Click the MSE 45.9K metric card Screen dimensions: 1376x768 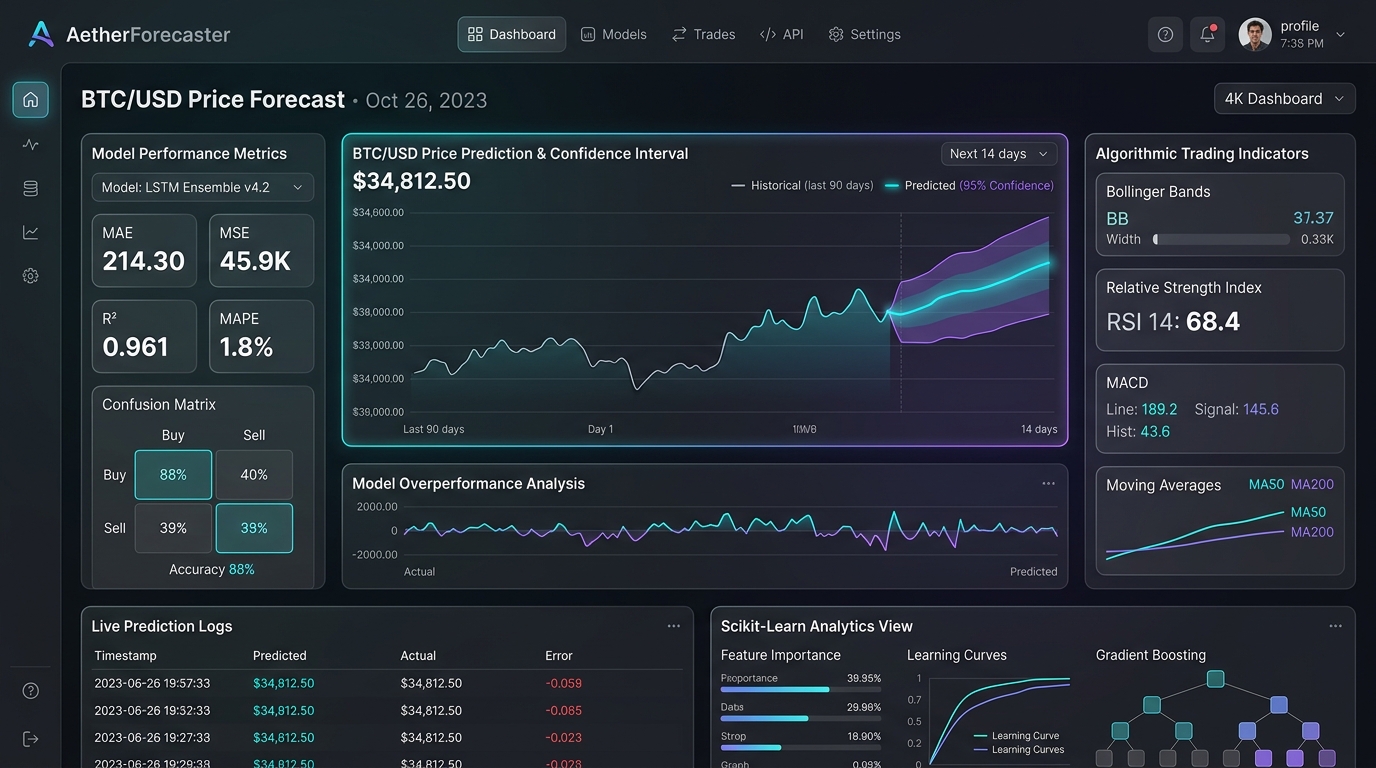coord(261,251)
